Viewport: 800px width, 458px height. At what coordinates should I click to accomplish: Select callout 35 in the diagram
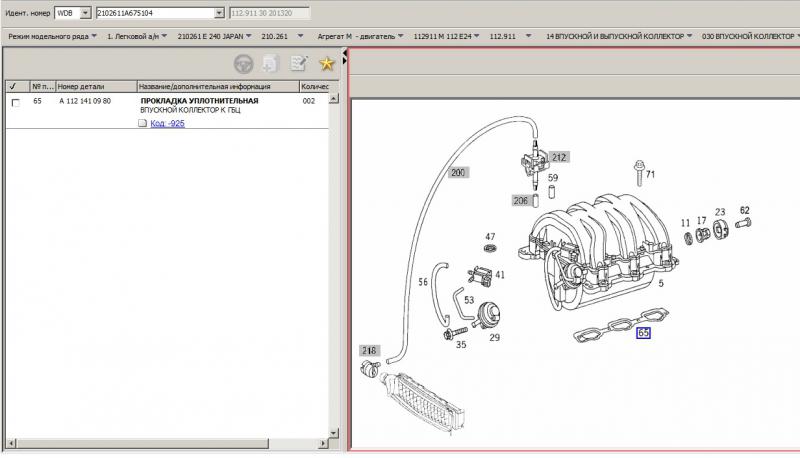(461, 344)
